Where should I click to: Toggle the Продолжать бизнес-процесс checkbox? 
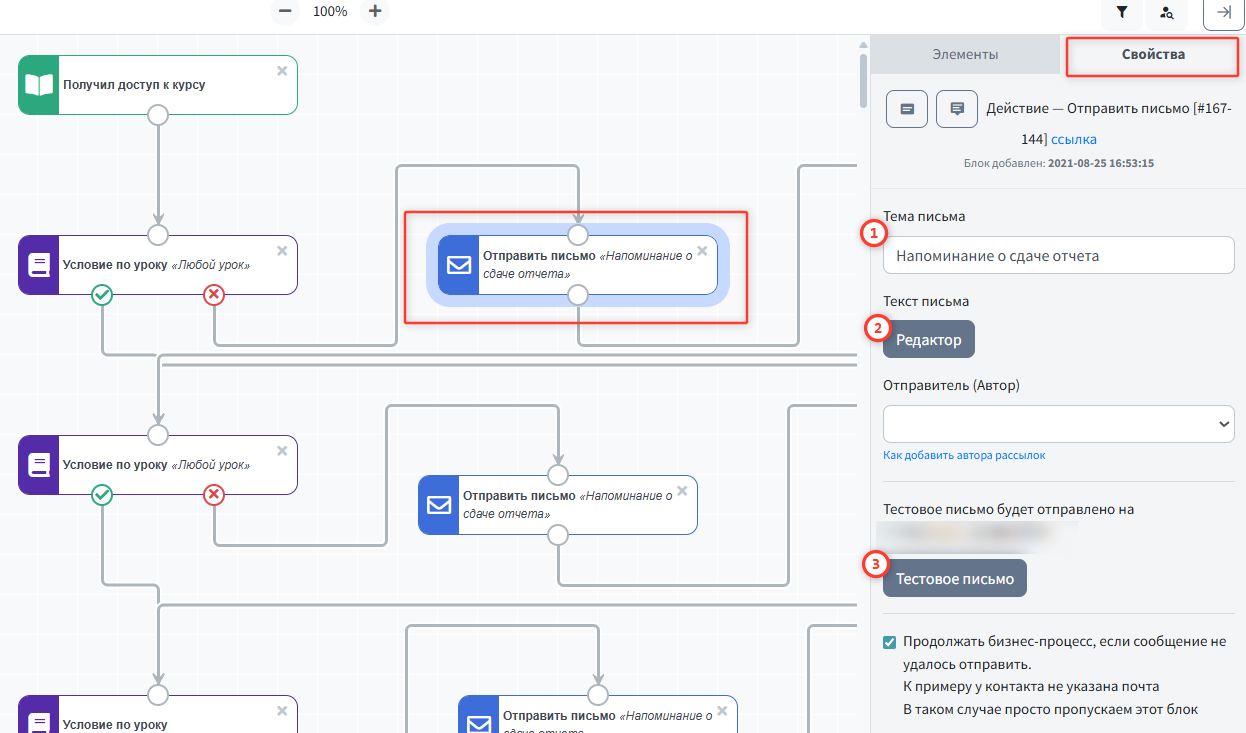890,642
